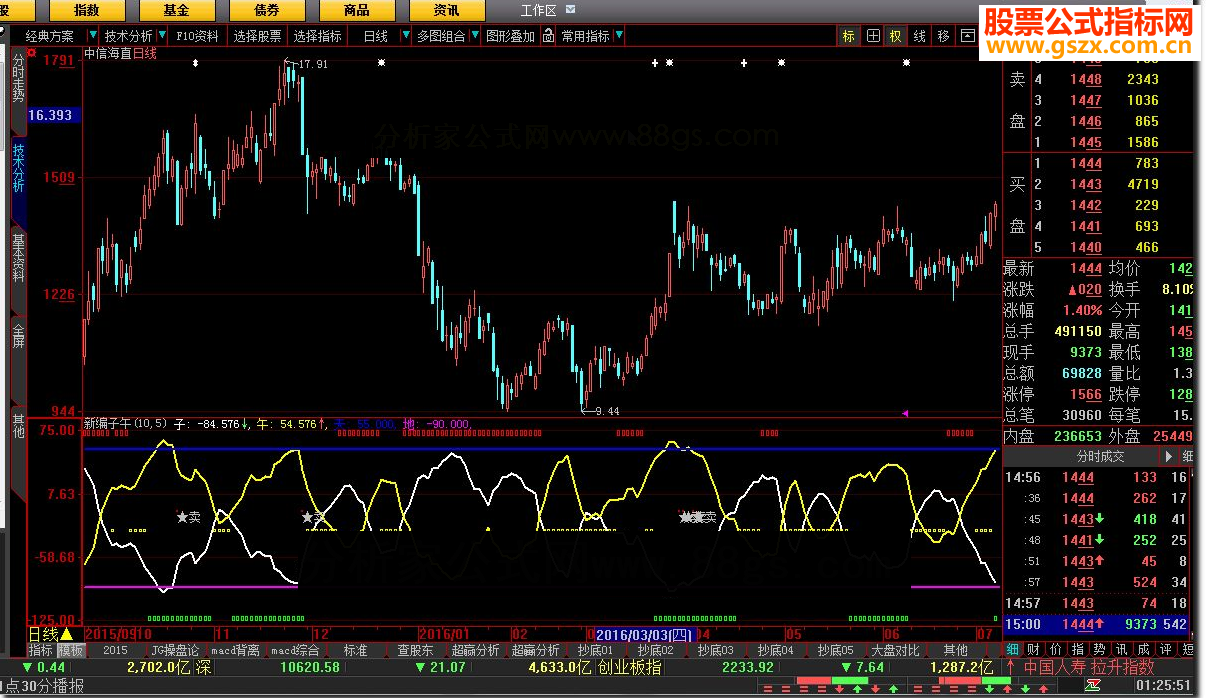Open the 日线 period dropdown arrow
This screenshot has width=1206, height=698.
pos(405,36)
